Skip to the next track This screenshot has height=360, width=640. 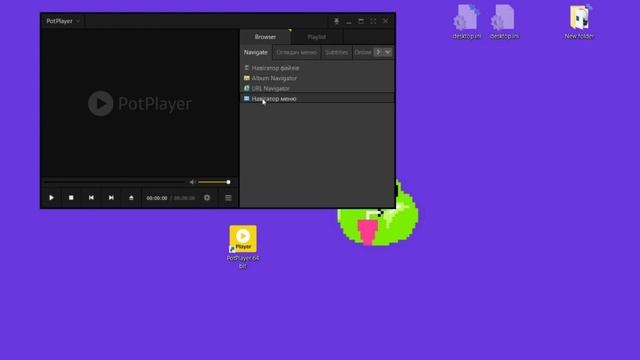[x=111, y=198]
